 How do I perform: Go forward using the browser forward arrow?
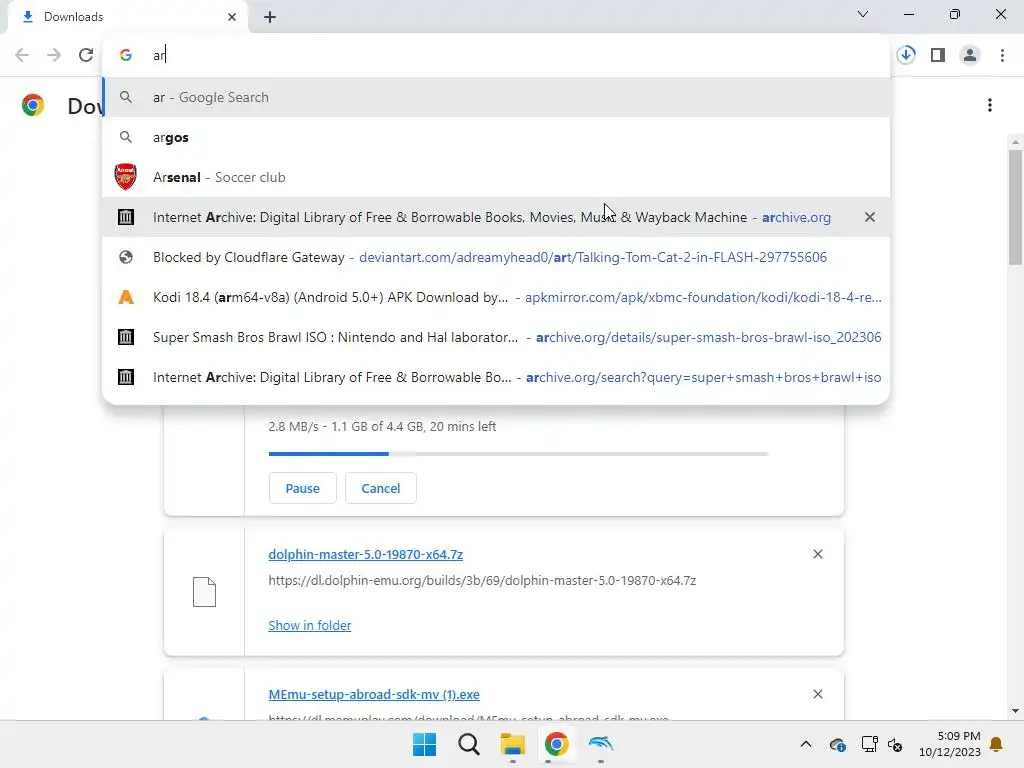click(x=54, y=55)
